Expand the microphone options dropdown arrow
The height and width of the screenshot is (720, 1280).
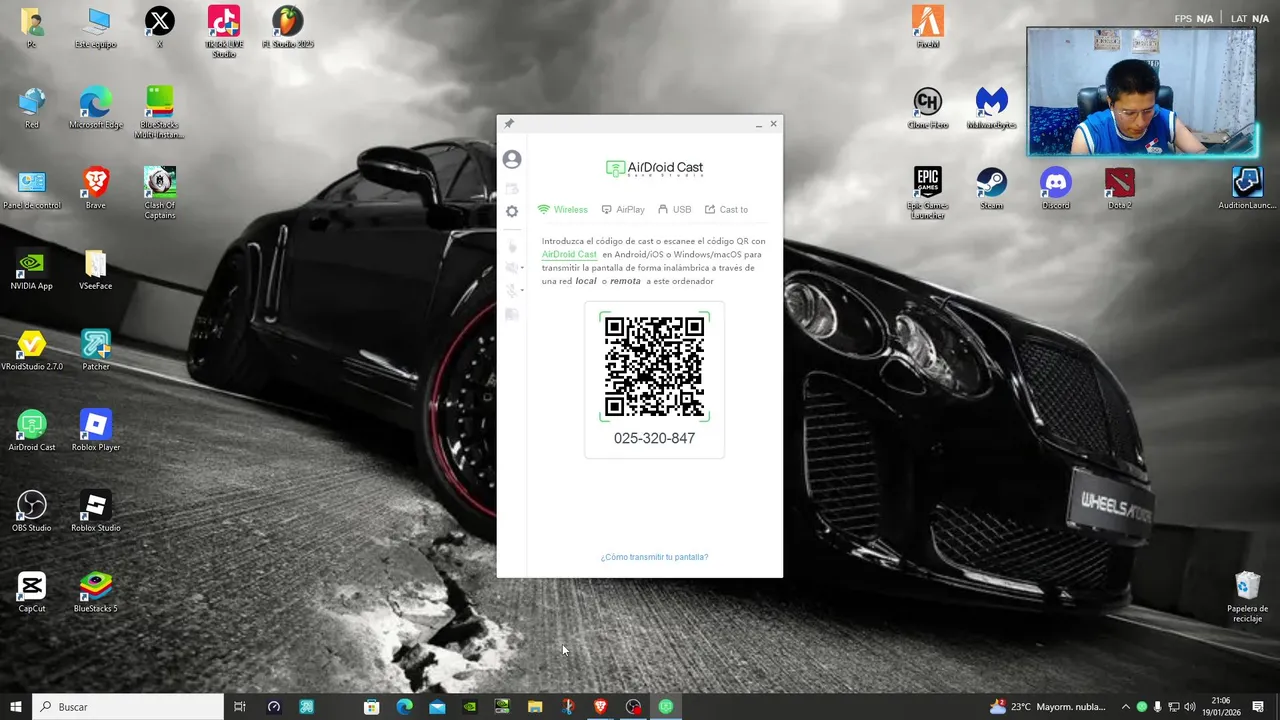point(522,291)
